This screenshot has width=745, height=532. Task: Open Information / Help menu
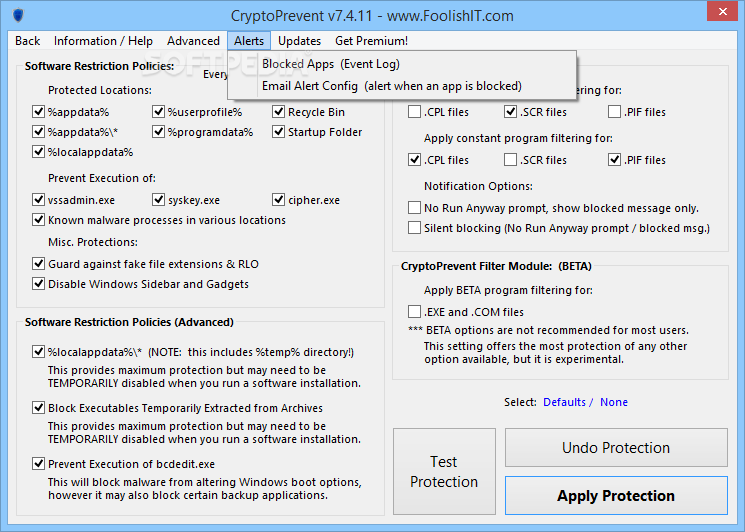tap(103, 41)
